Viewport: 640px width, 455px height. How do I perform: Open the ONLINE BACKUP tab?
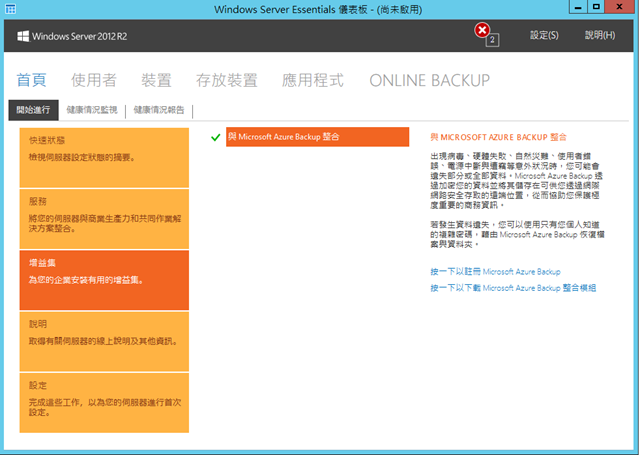point(429,80)
